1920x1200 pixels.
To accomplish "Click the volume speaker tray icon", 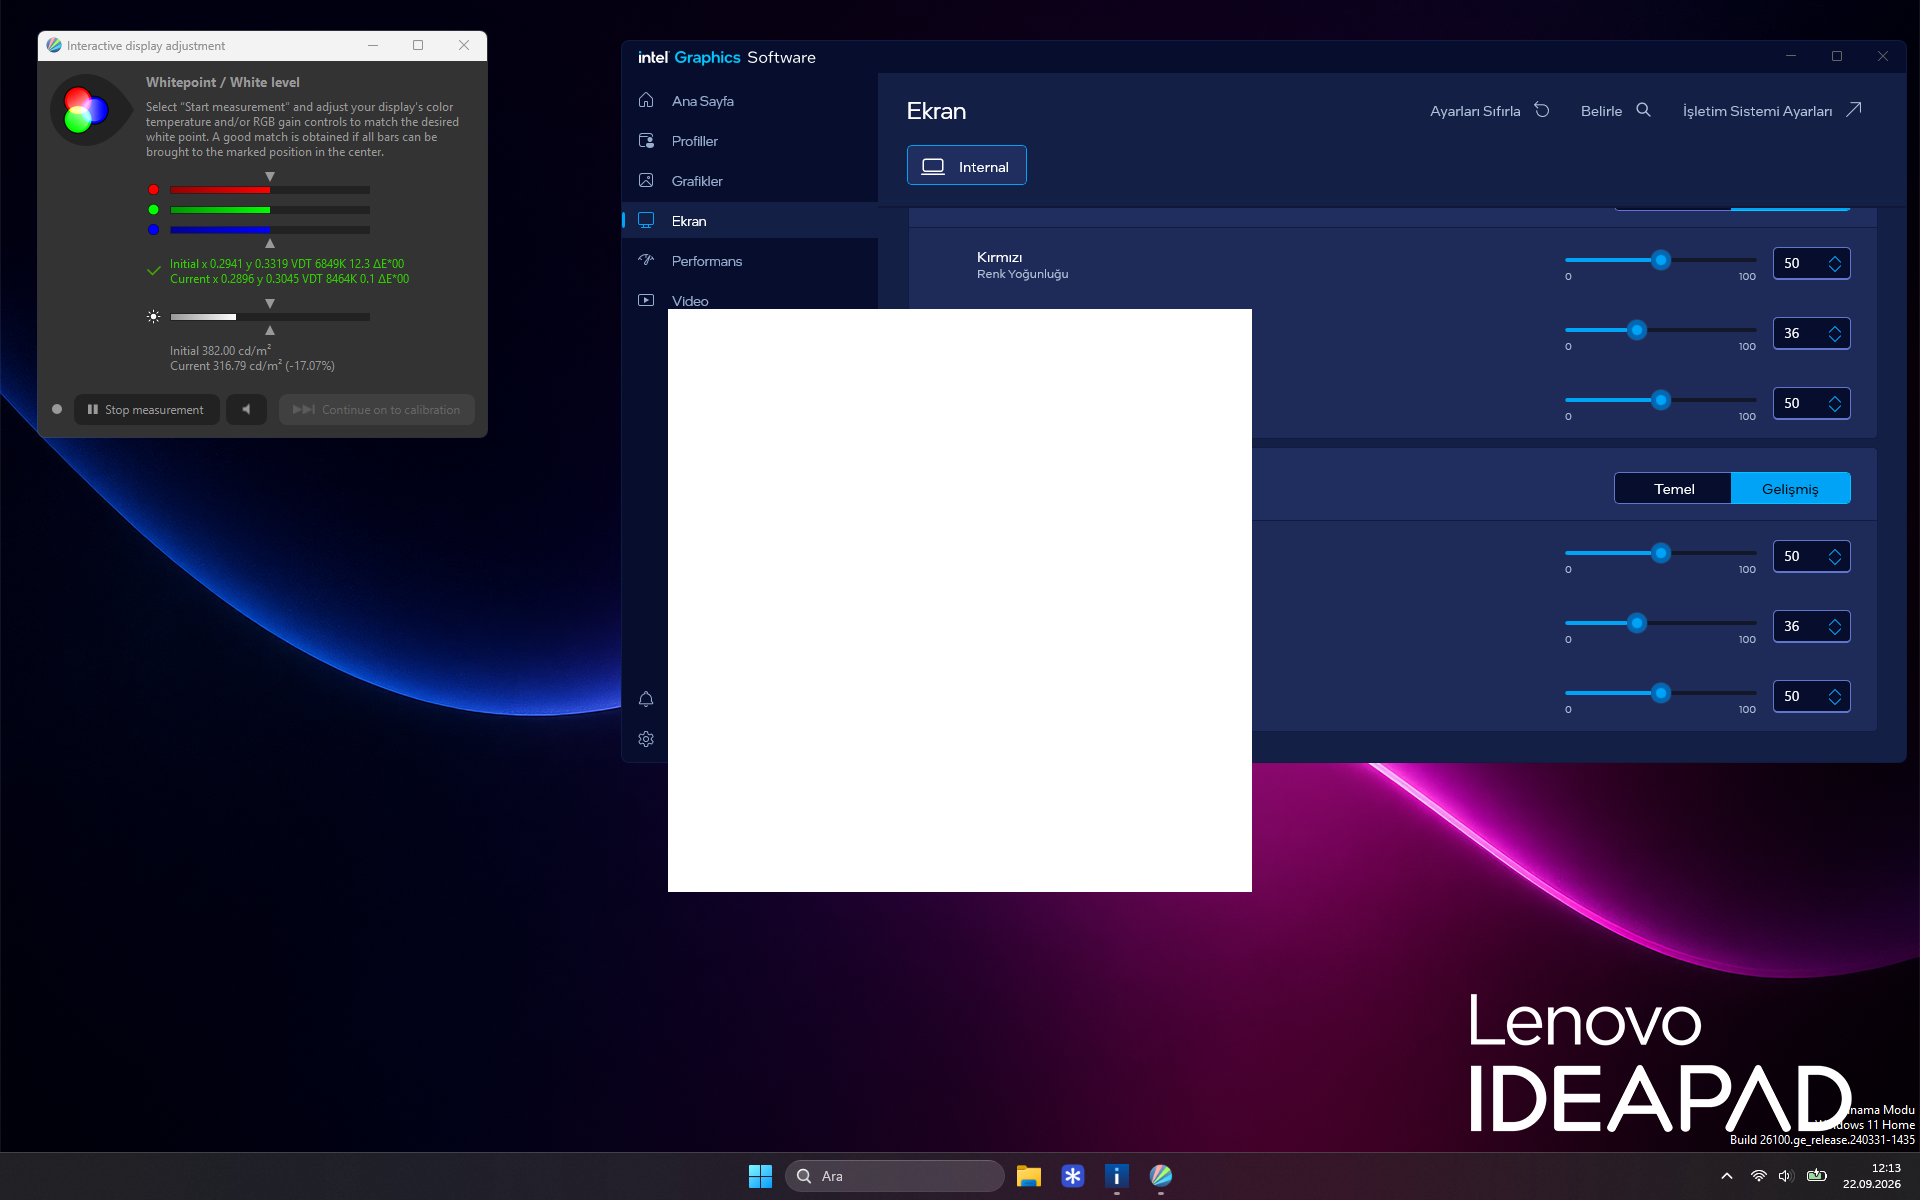I will [1786, 1176].
